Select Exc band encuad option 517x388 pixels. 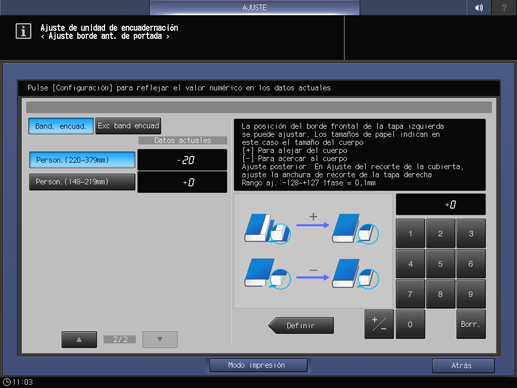click(x=128, y=126)
